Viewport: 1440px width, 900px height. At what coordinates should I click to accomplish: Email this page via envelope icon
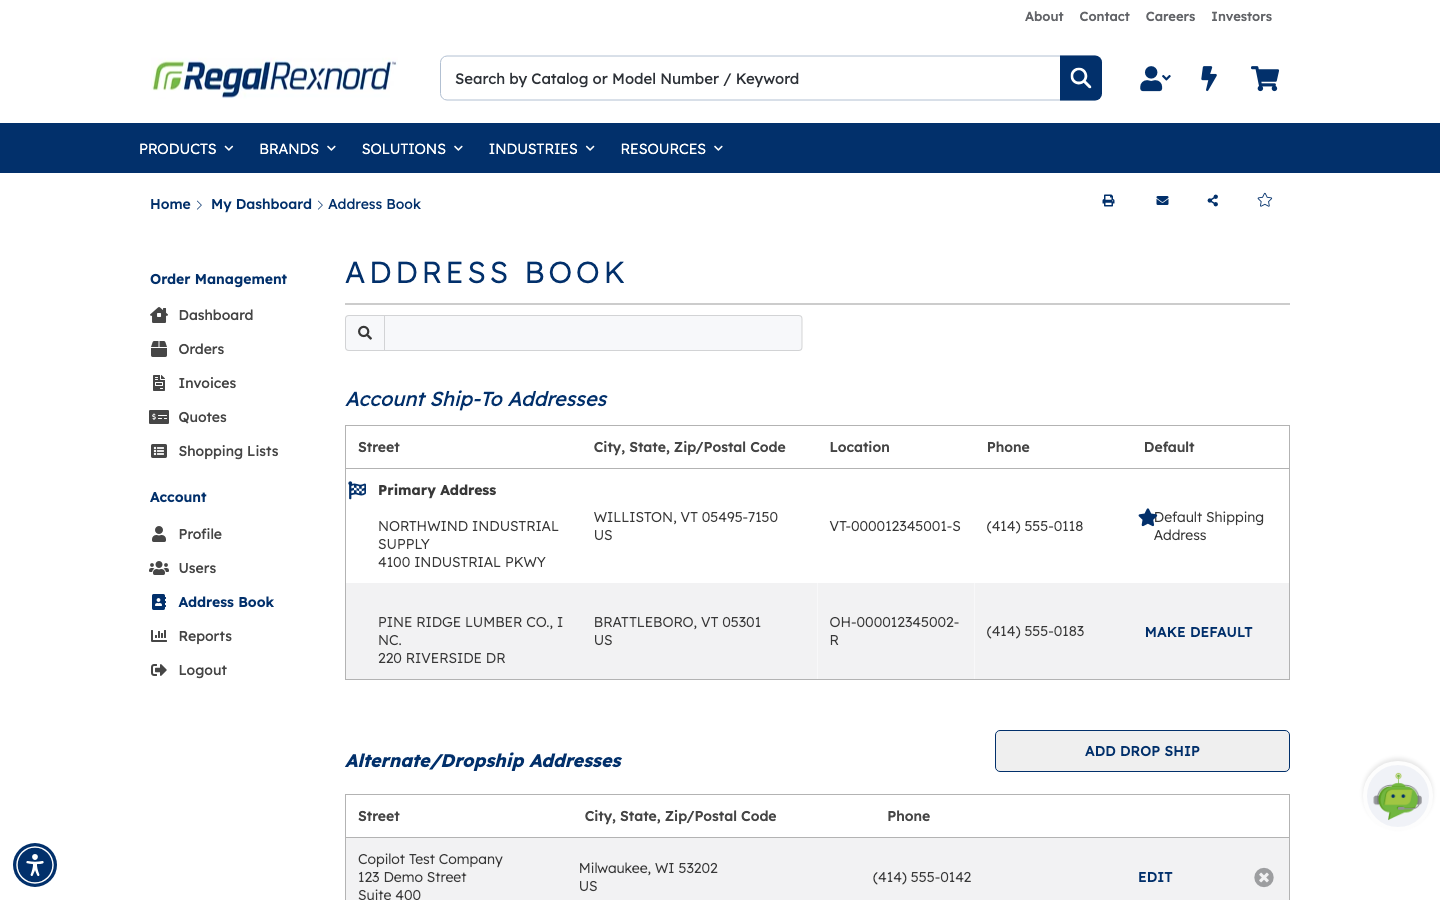1162,200
